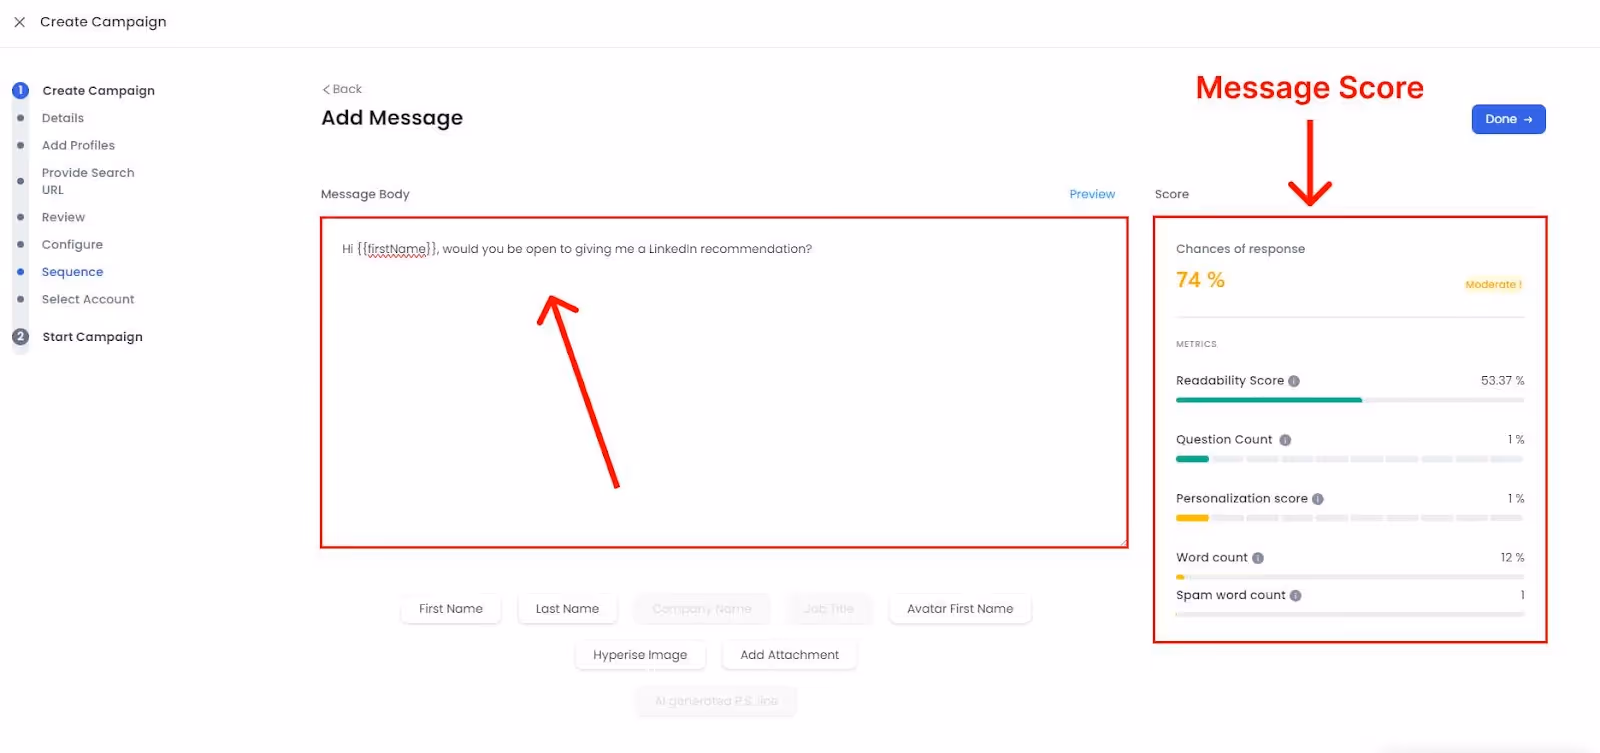Click the Personalization score segmented bar
Viewport: 1600px width, 753px height.
click(x=1350, y=518)
